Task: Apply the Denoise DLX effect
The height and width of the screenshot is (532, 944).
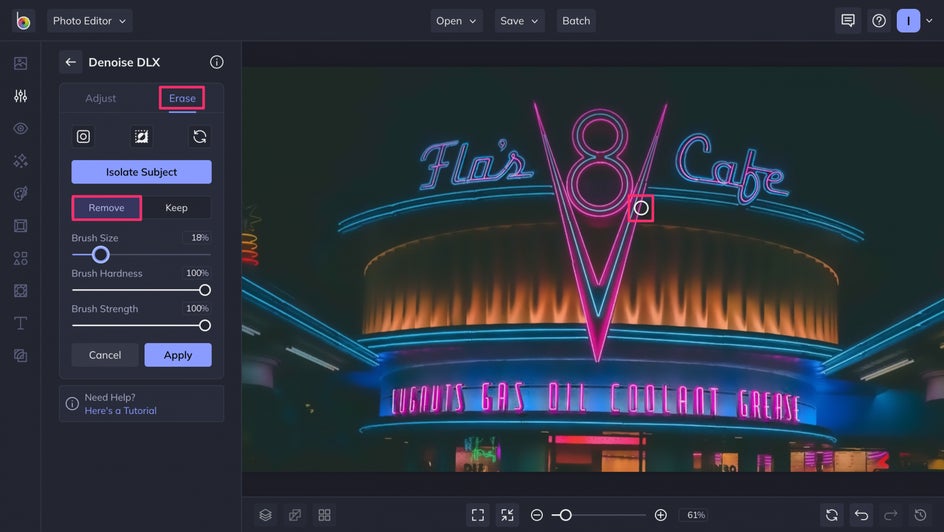Action: click(178, 355)
